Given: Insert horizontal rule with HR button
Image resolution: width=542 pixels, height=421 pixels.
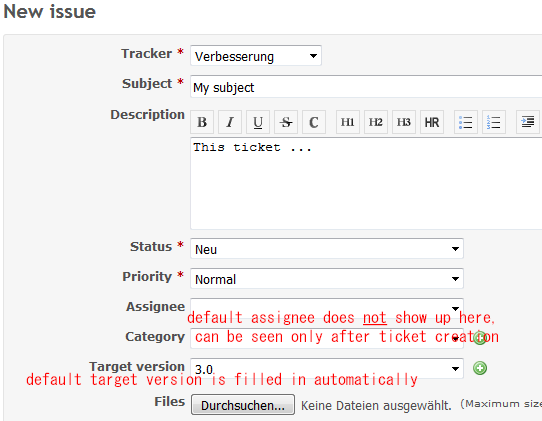Looking at the screenshot, I should pyautogui.click(x=432, y=122).
